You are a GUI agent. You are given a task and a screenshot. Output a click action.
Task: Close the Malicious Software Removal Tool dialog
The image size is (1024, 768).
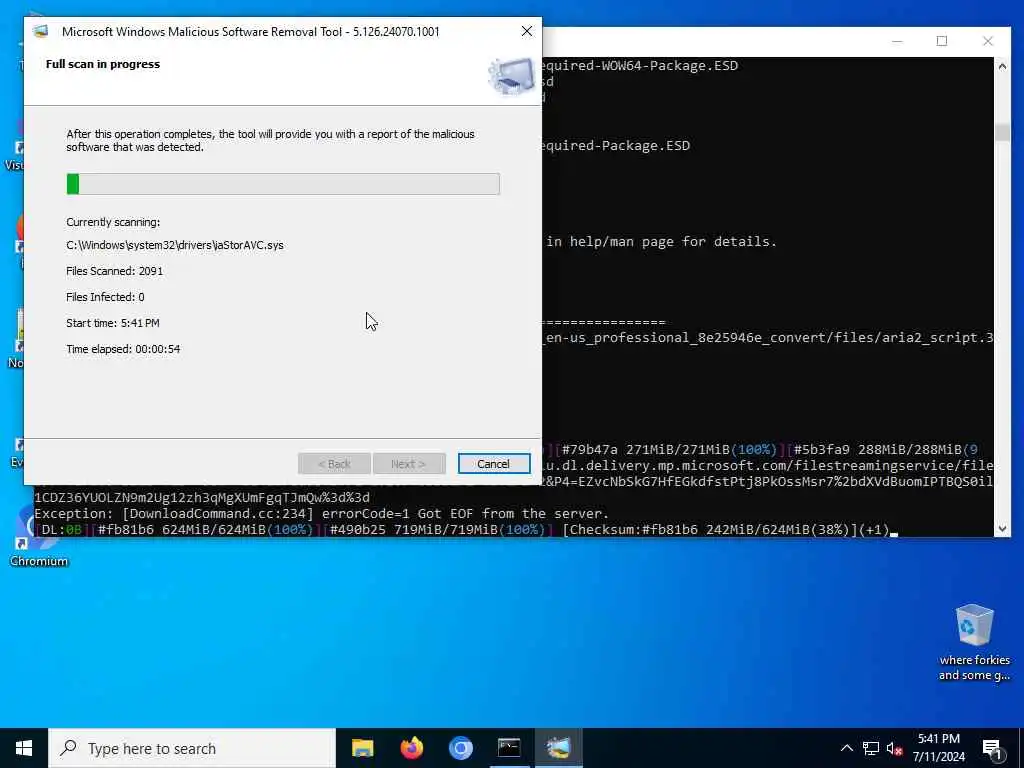tap(526, 31)
